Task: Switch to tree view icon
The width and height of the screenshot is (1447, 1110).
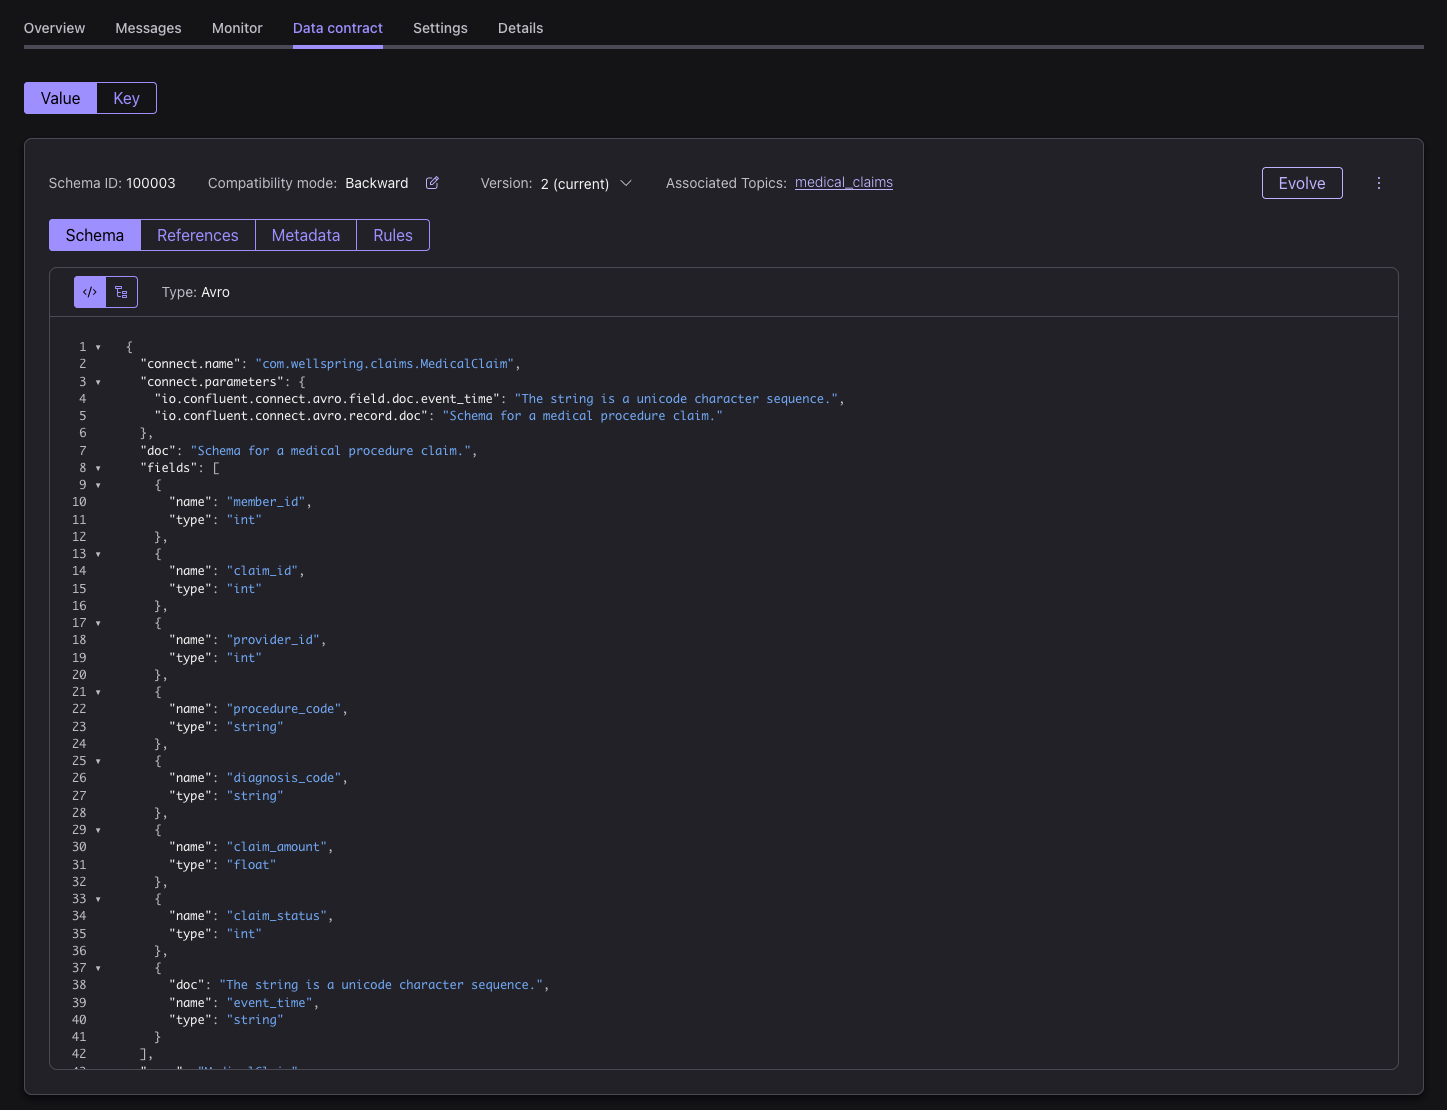Action: [121, 292]
